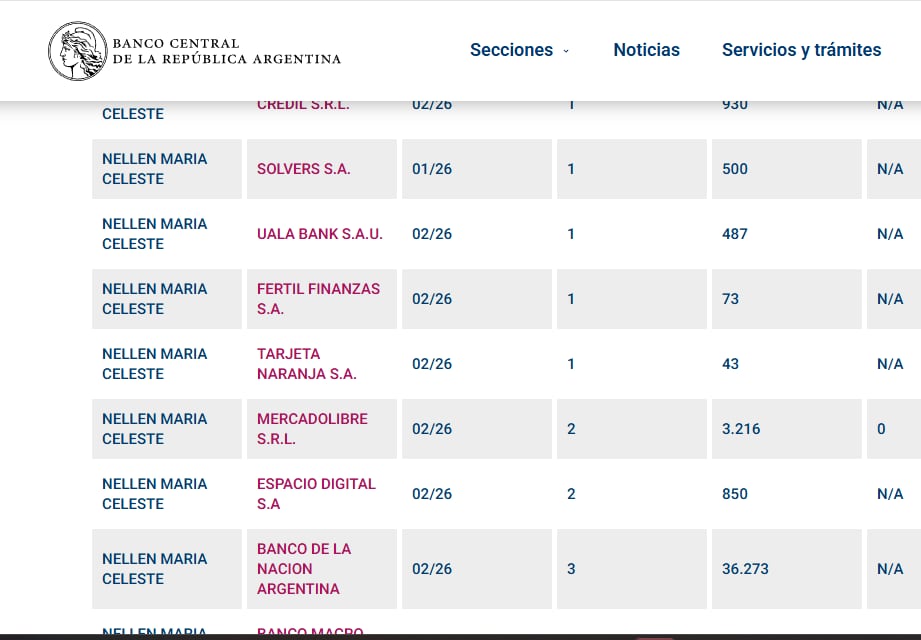The image size is (921, 640).
Task: Click BANCO DE LA NACION ARGENTINA link
Action: point(304,568)
